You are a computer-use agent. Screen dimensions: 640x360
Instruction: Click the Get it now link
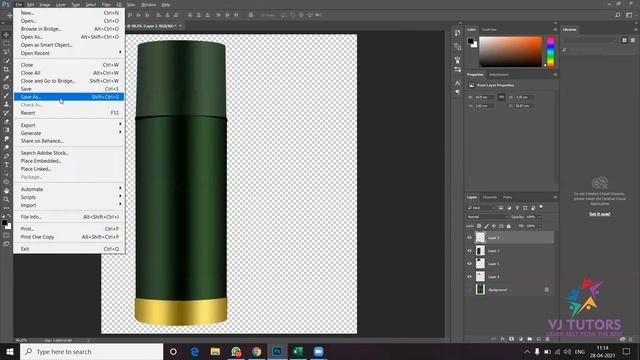[x=599, y=214]
